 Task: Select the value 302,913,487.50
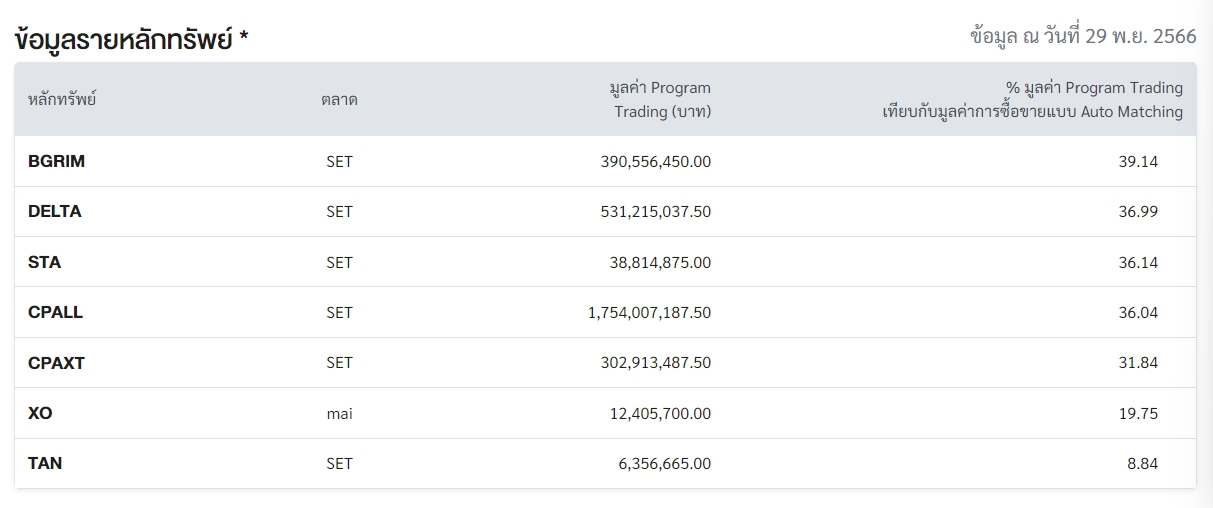pyautogui.click(x=656, y=363)
